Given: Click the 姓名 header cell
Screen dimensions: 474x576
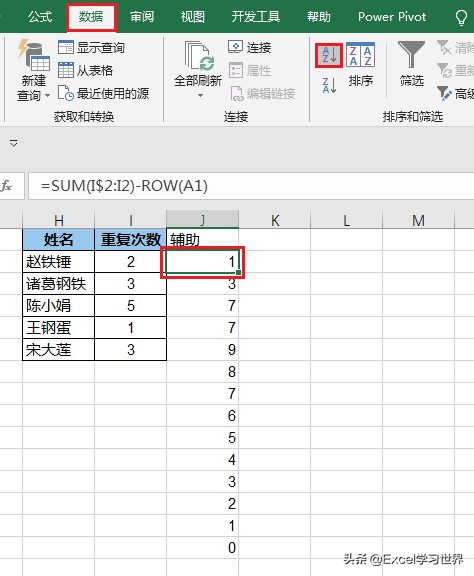Looking at the screenshot, I should pyautogui.click(x=58, y=240).
